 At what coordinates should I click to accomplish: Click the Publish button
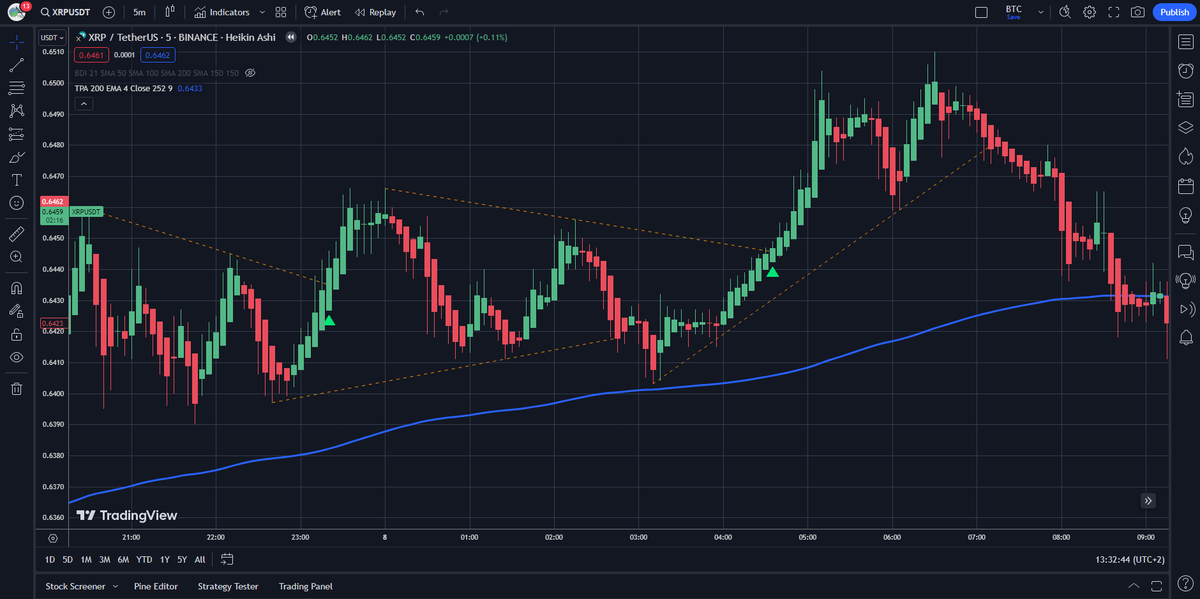1174,12
